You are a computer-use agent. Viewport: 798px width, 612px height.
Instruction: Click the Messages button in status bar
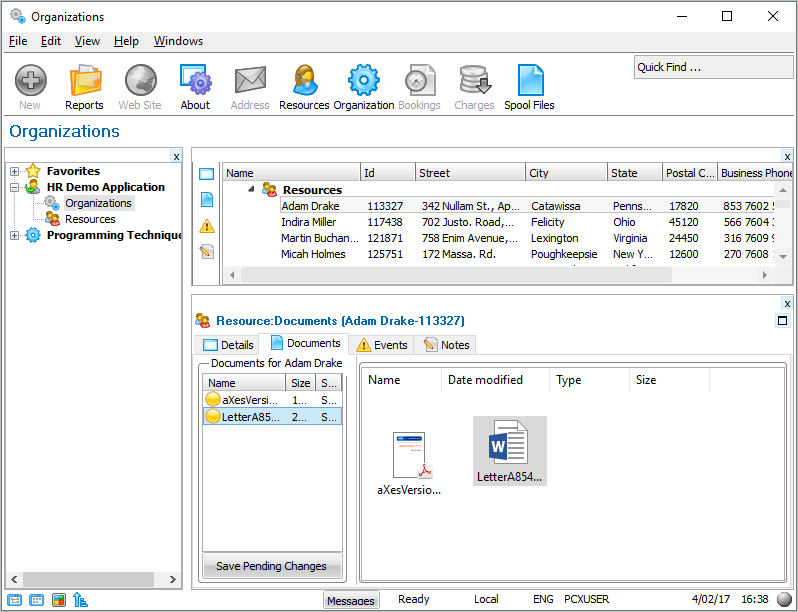click(351, 600)
